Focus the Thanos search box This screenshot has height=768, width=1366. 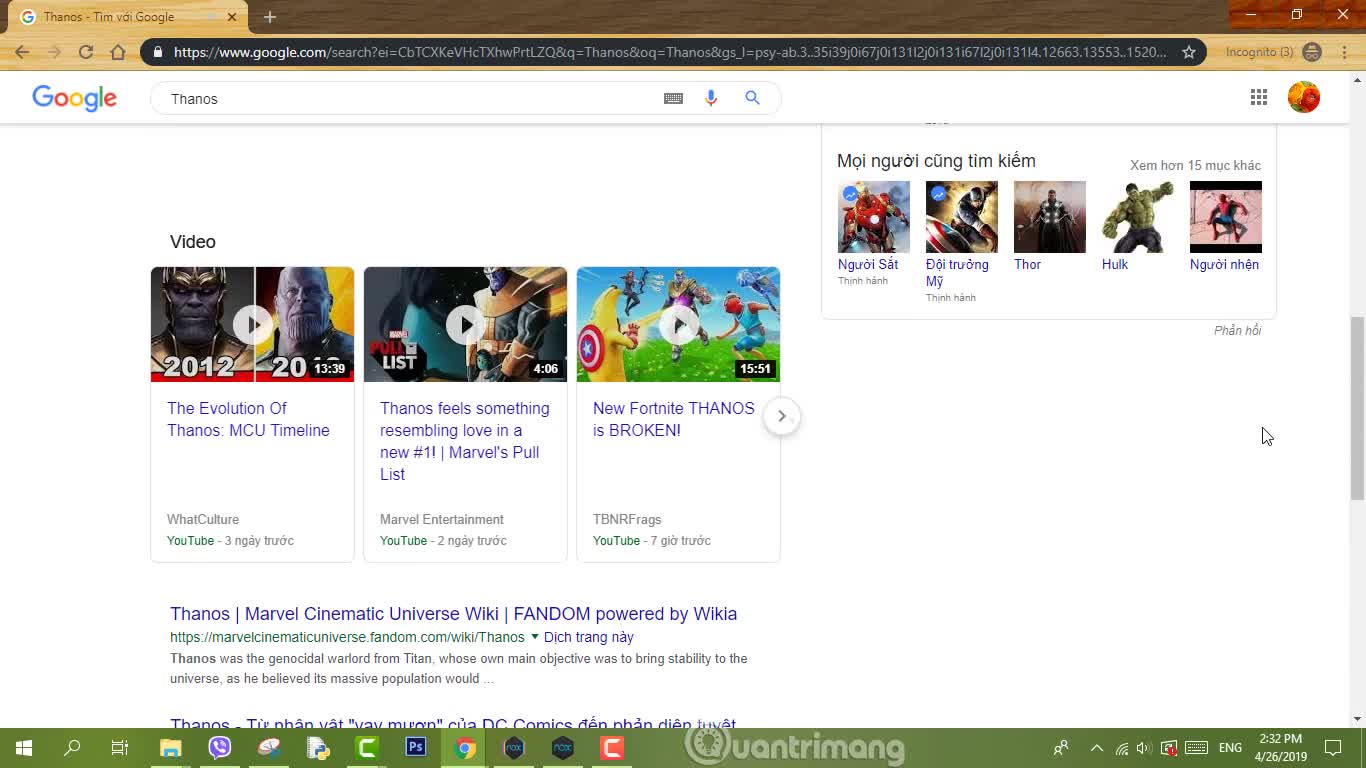(x=410, y=99)
